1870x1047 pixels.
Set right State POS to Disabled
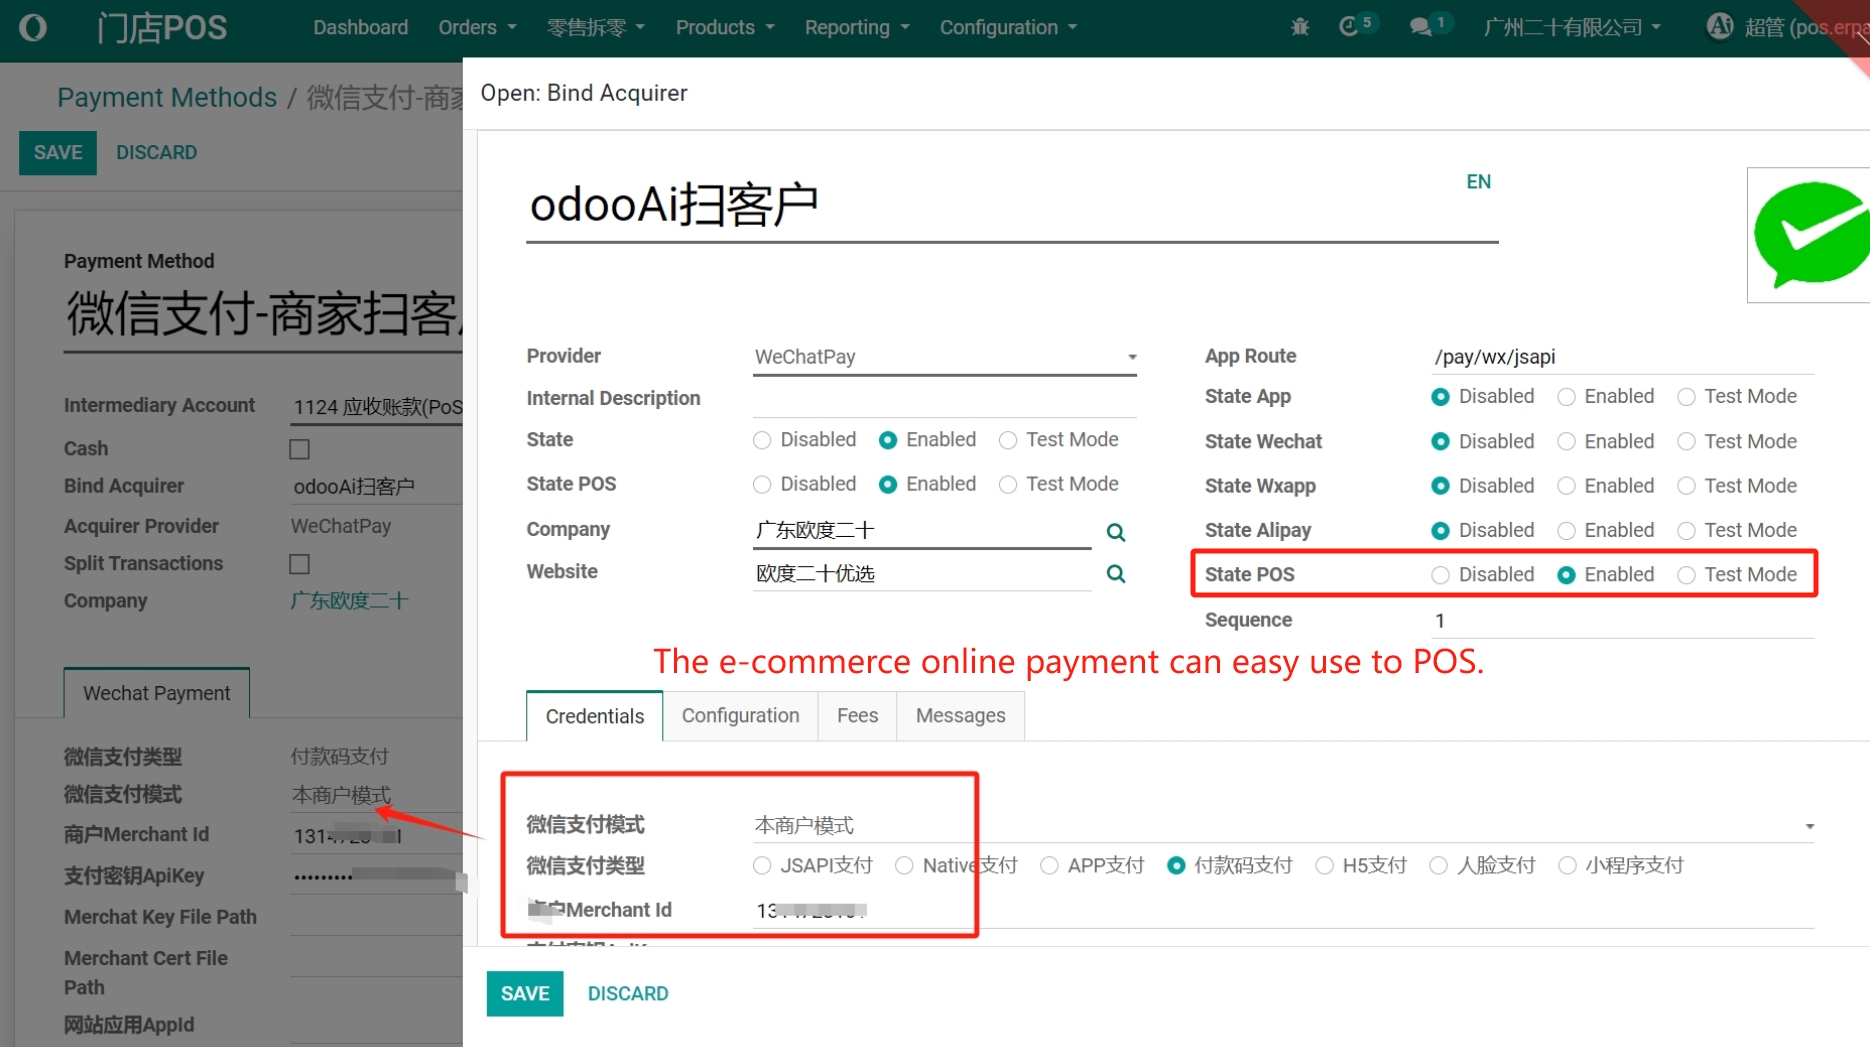click(1440, 575)
